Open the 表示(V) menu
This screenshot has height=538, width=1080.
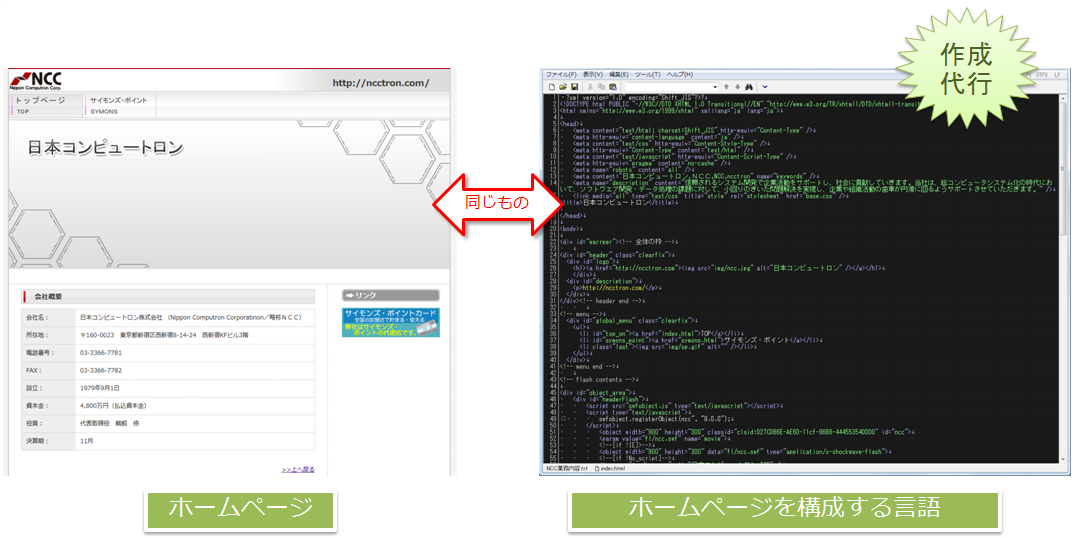(592, 74)
